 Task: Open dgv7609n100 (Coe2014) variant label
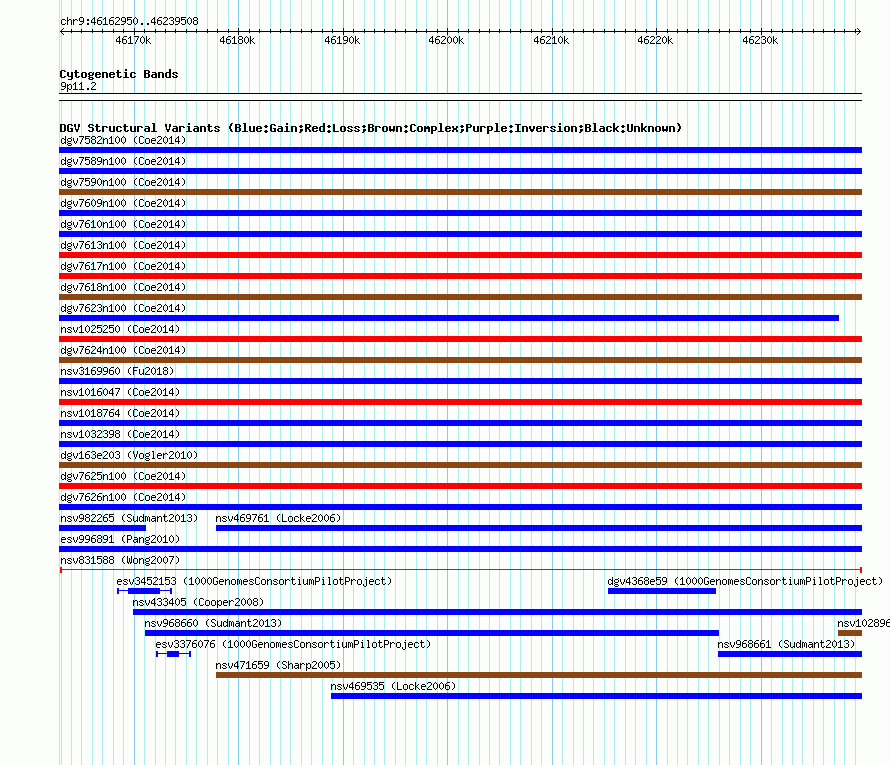(123, 203)
